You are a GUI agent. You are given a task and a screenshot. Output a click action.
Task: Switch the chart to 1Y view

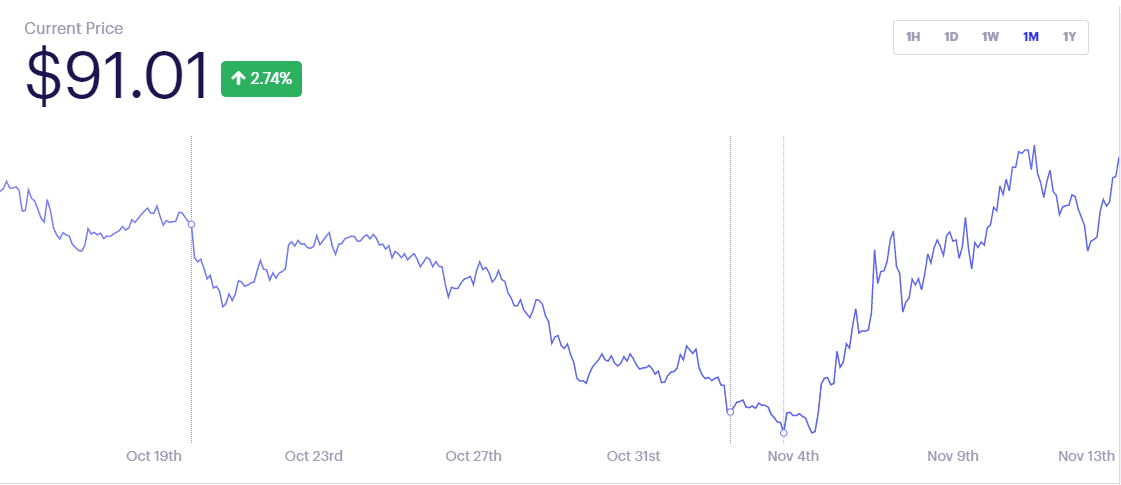pyautogui.click(x=1069, y=36)
